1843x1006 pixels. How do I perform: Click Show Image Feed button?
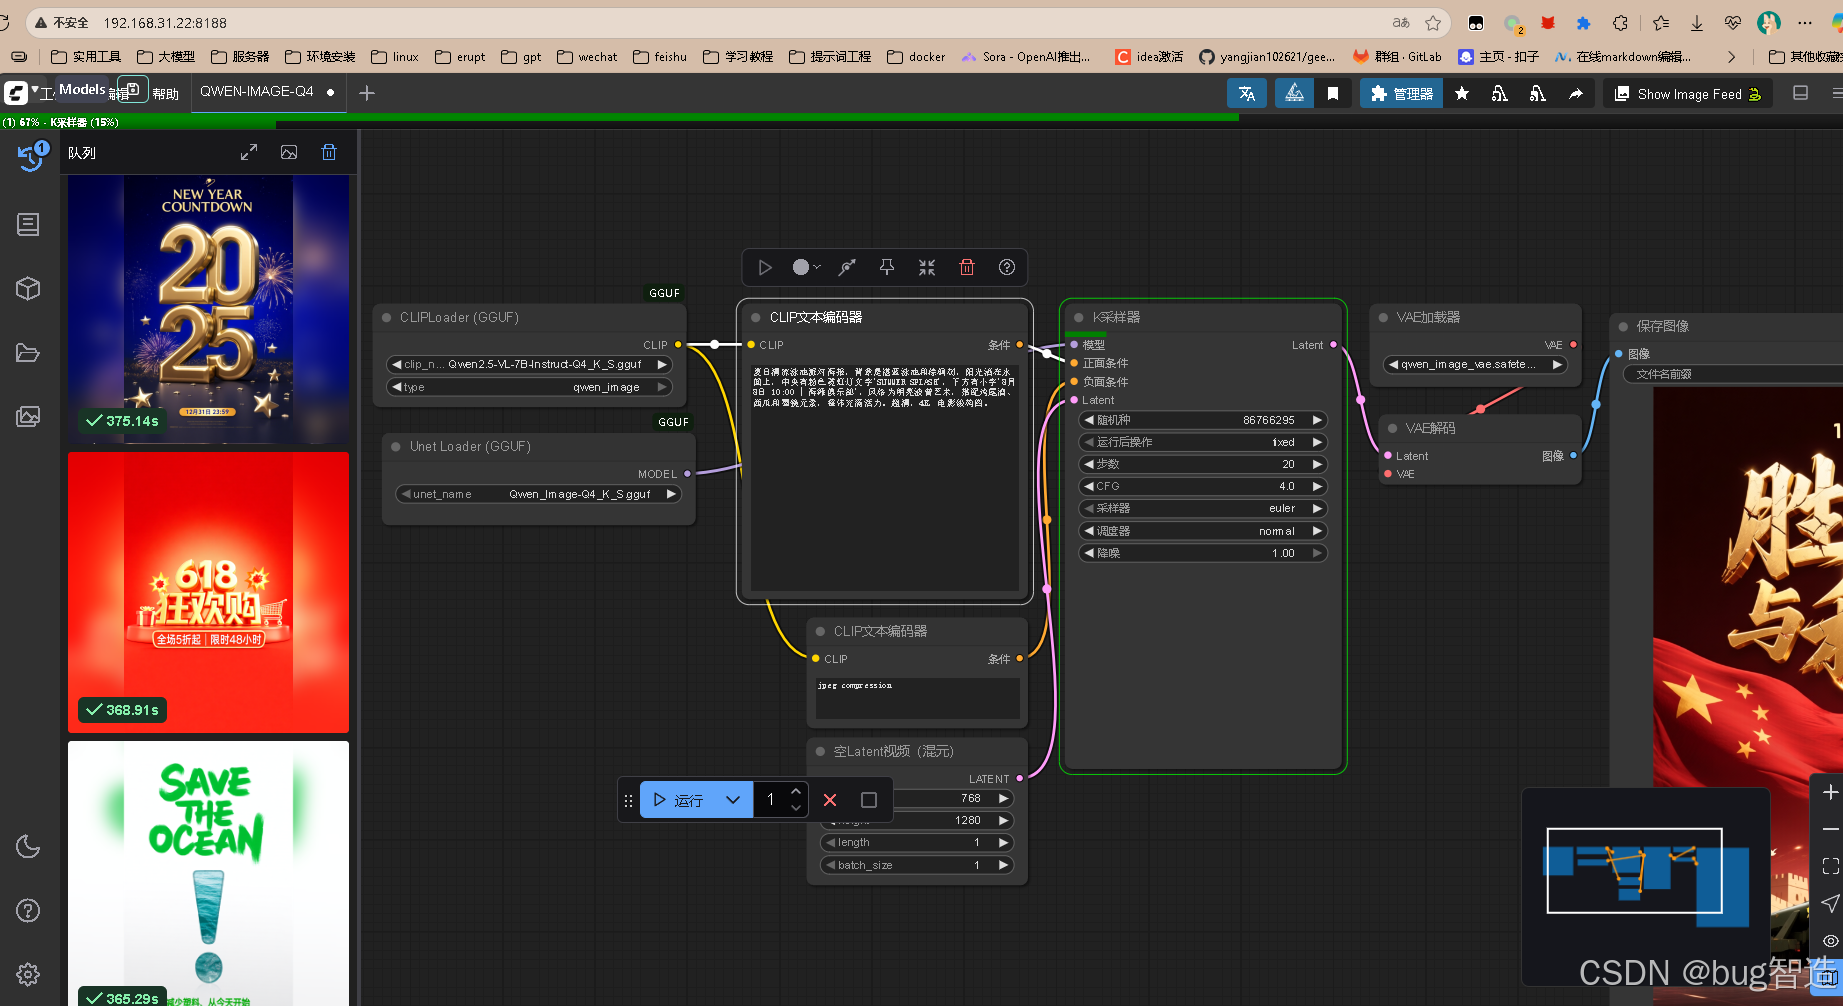pos(1689,94)
